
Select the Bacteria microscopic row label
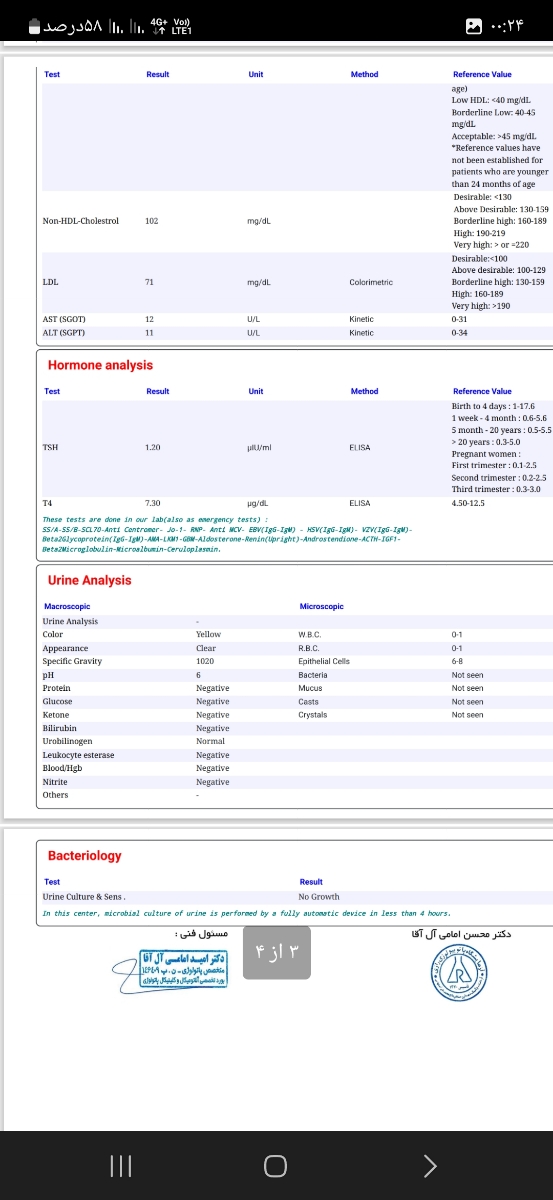pyautogui.click(x=313, y=674)
